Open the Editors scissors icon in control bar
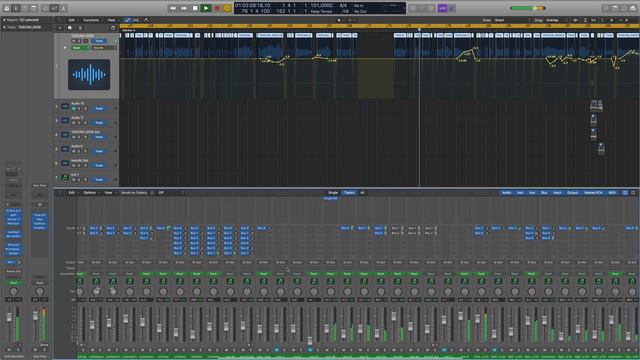The image size is (640, 360). click(x=64, y=8)
